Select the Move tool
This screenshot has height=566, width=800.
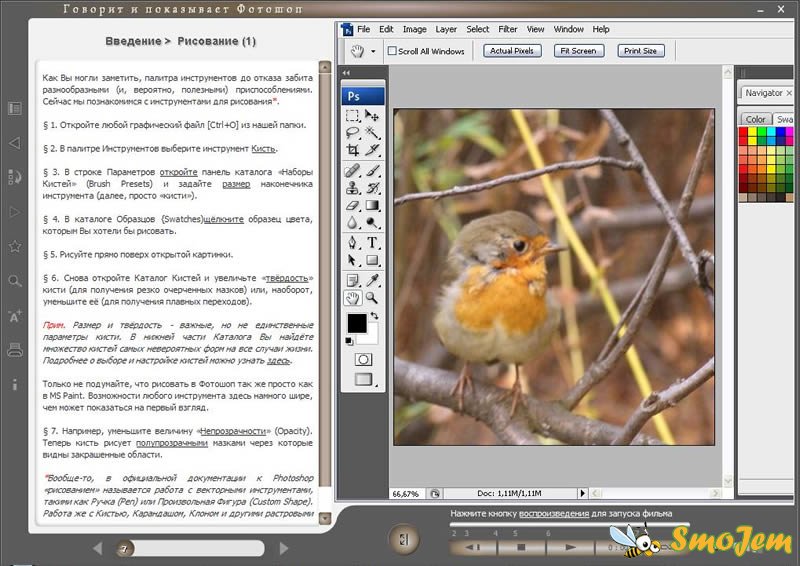click(x=372, y=115)
